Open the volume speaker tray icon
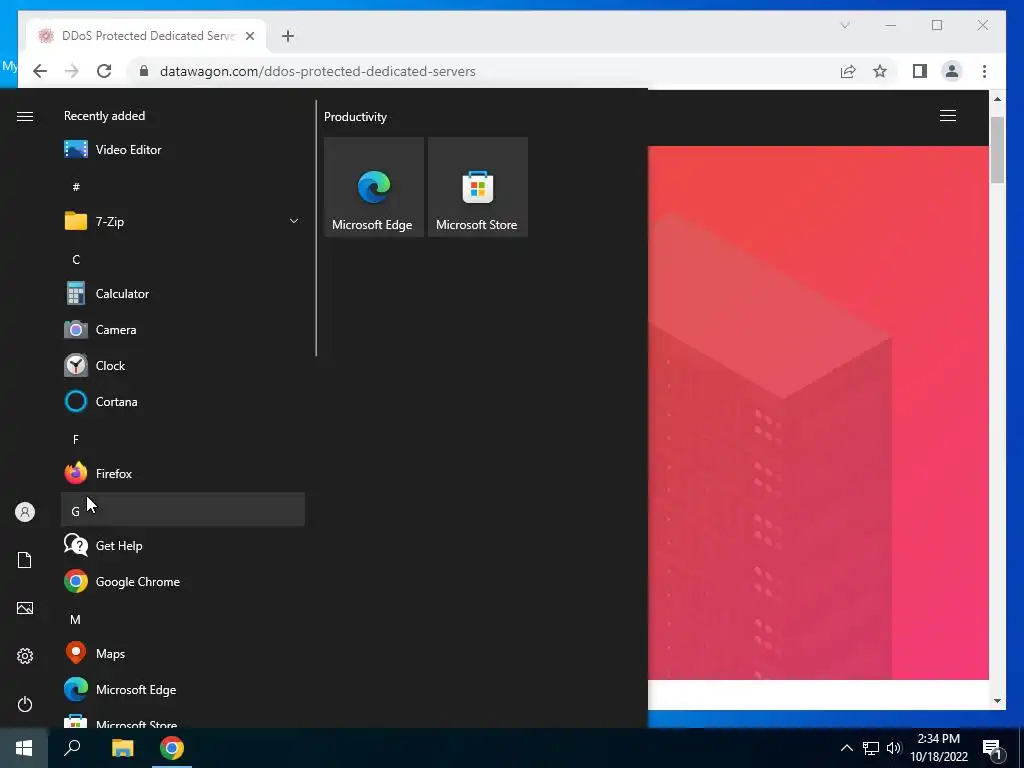Image resolution: width=1024 pixels, height=768 pixels. (x=894, y=748)
